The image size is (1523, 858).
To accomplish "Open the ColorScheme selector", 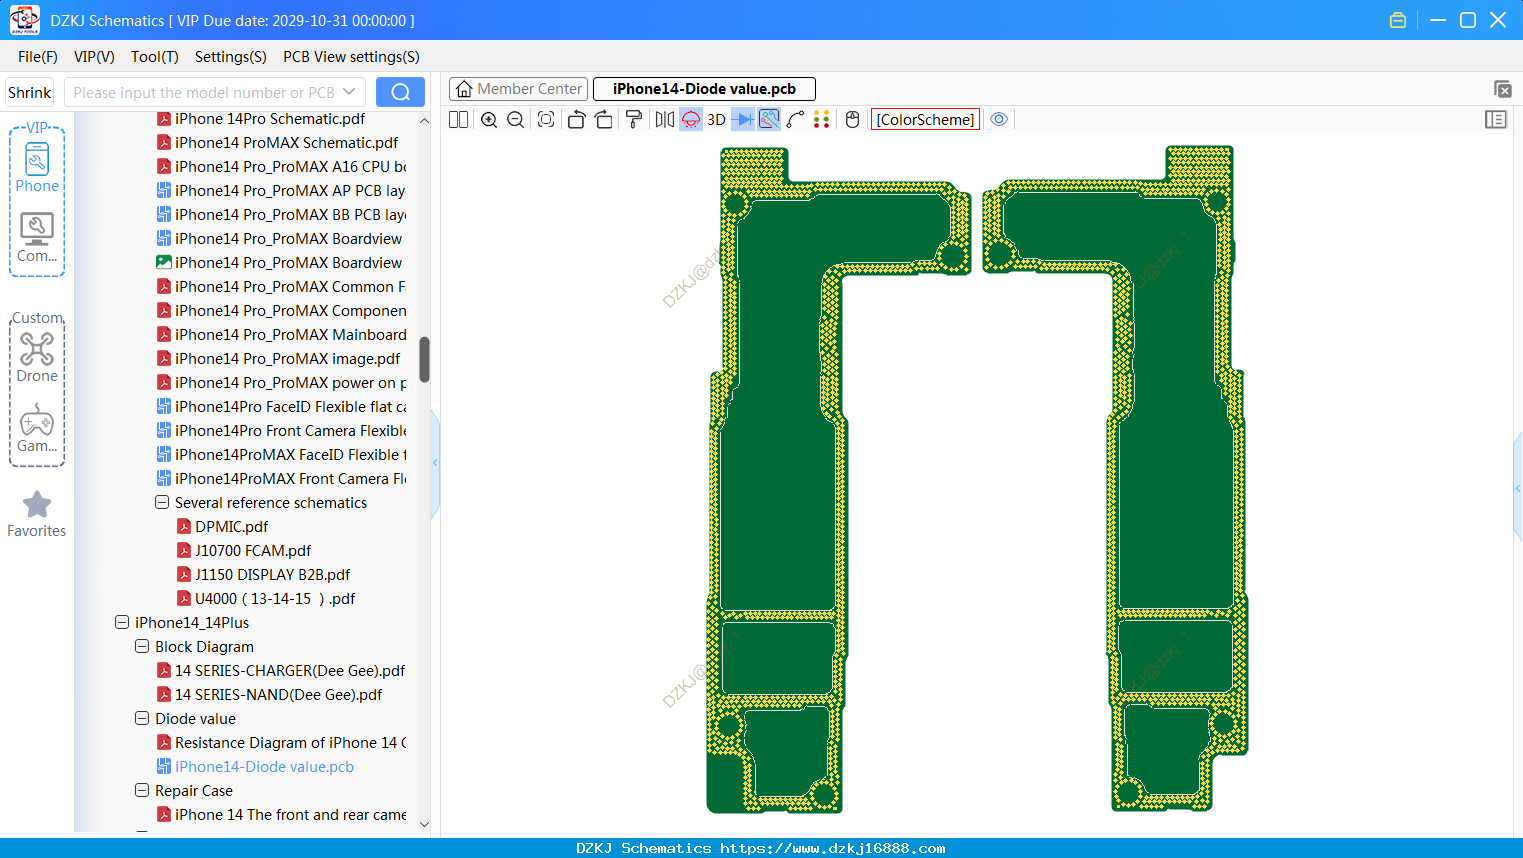I will 925,120.
